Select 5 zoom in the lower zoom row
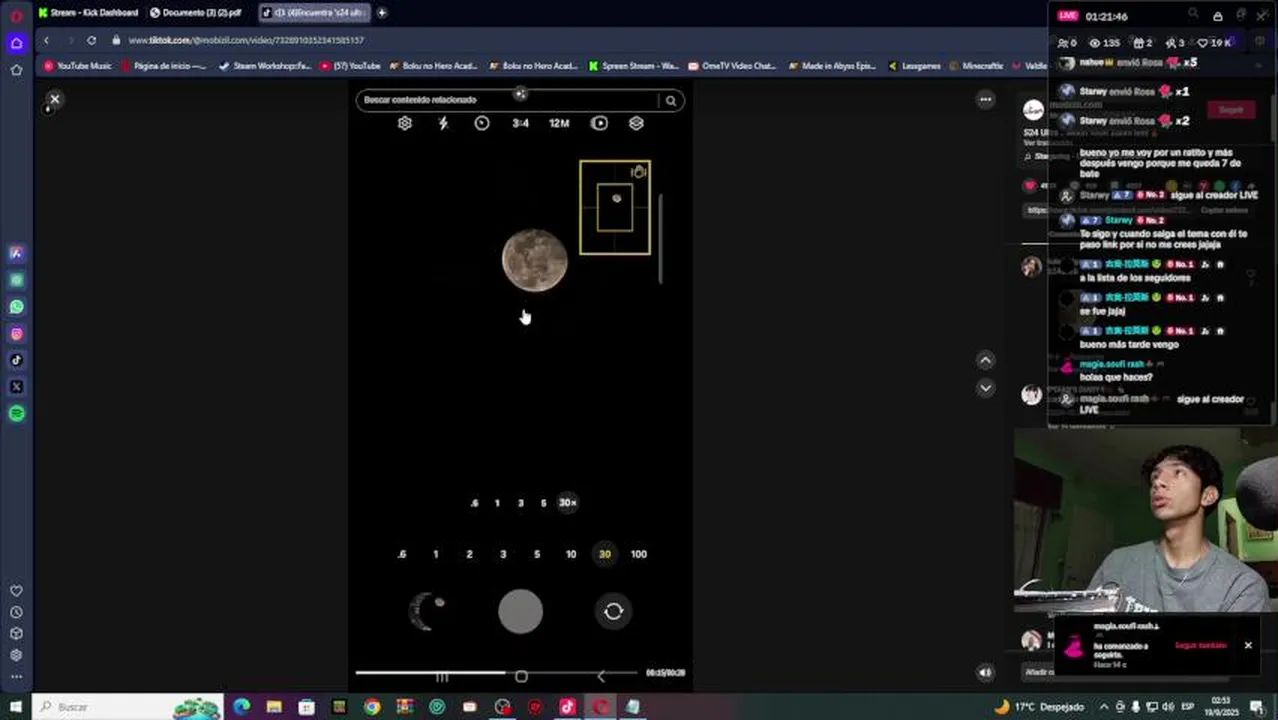 537,554
